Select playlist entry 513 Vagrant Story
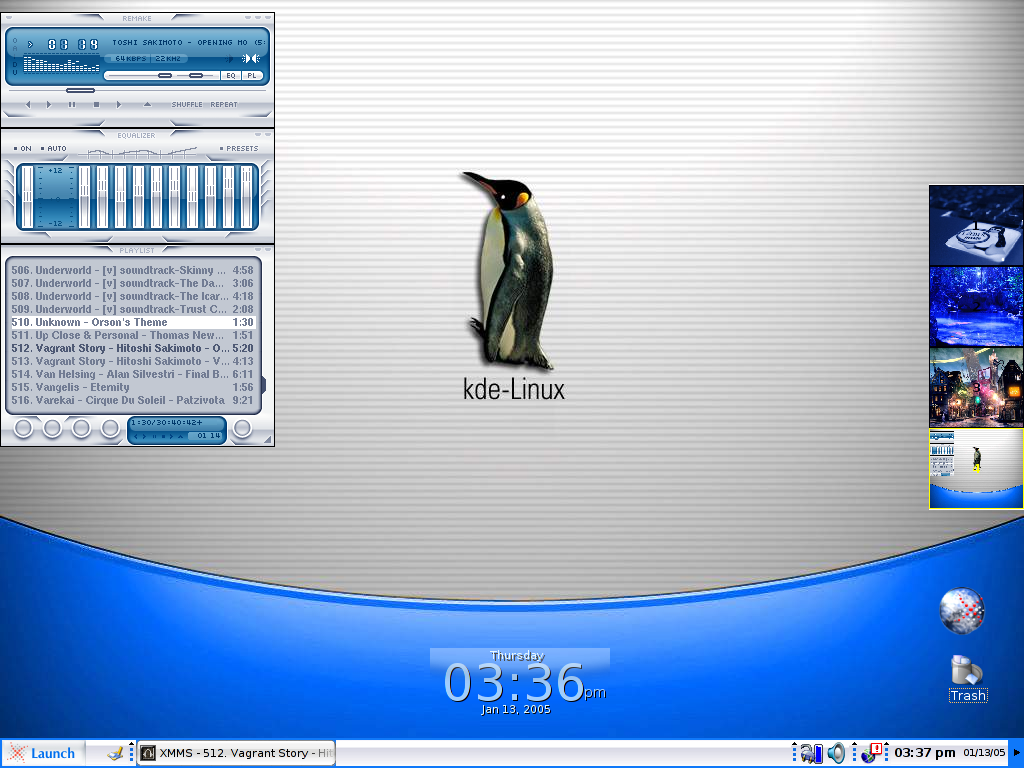 tap(133, 361)
